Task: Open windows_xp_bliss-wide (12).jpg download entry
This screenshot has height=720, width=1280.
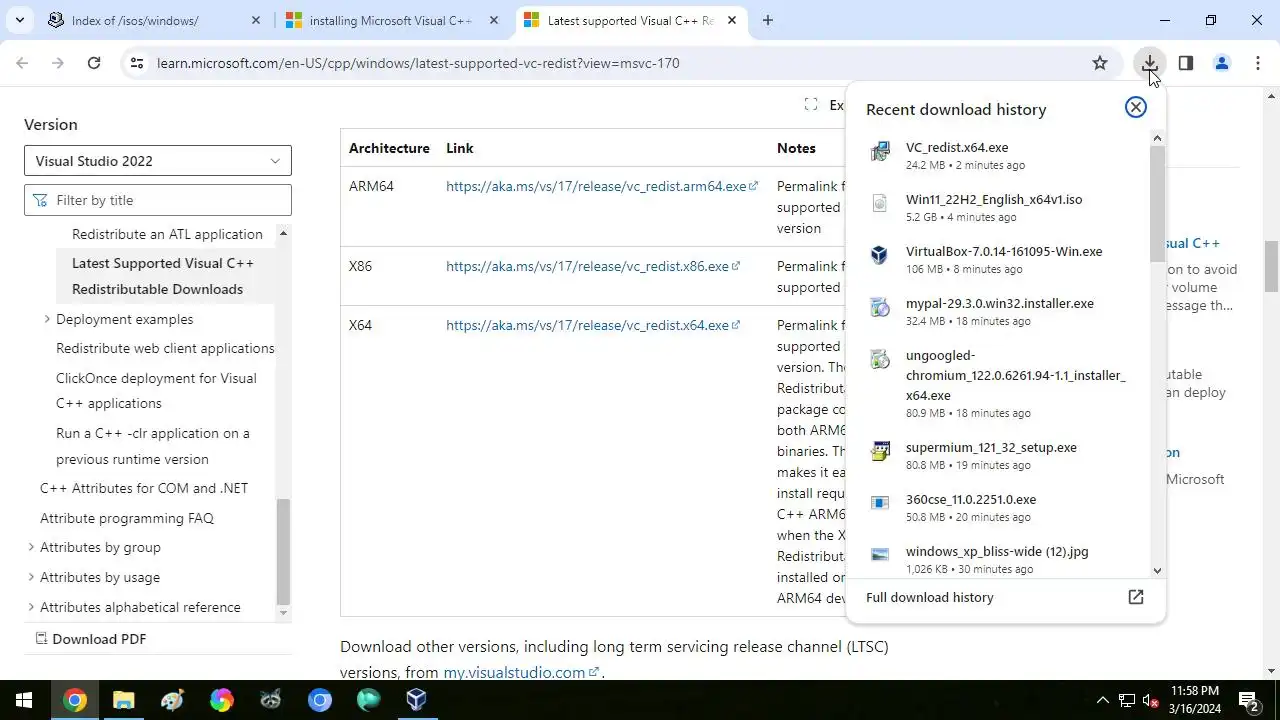Action: 998,559
